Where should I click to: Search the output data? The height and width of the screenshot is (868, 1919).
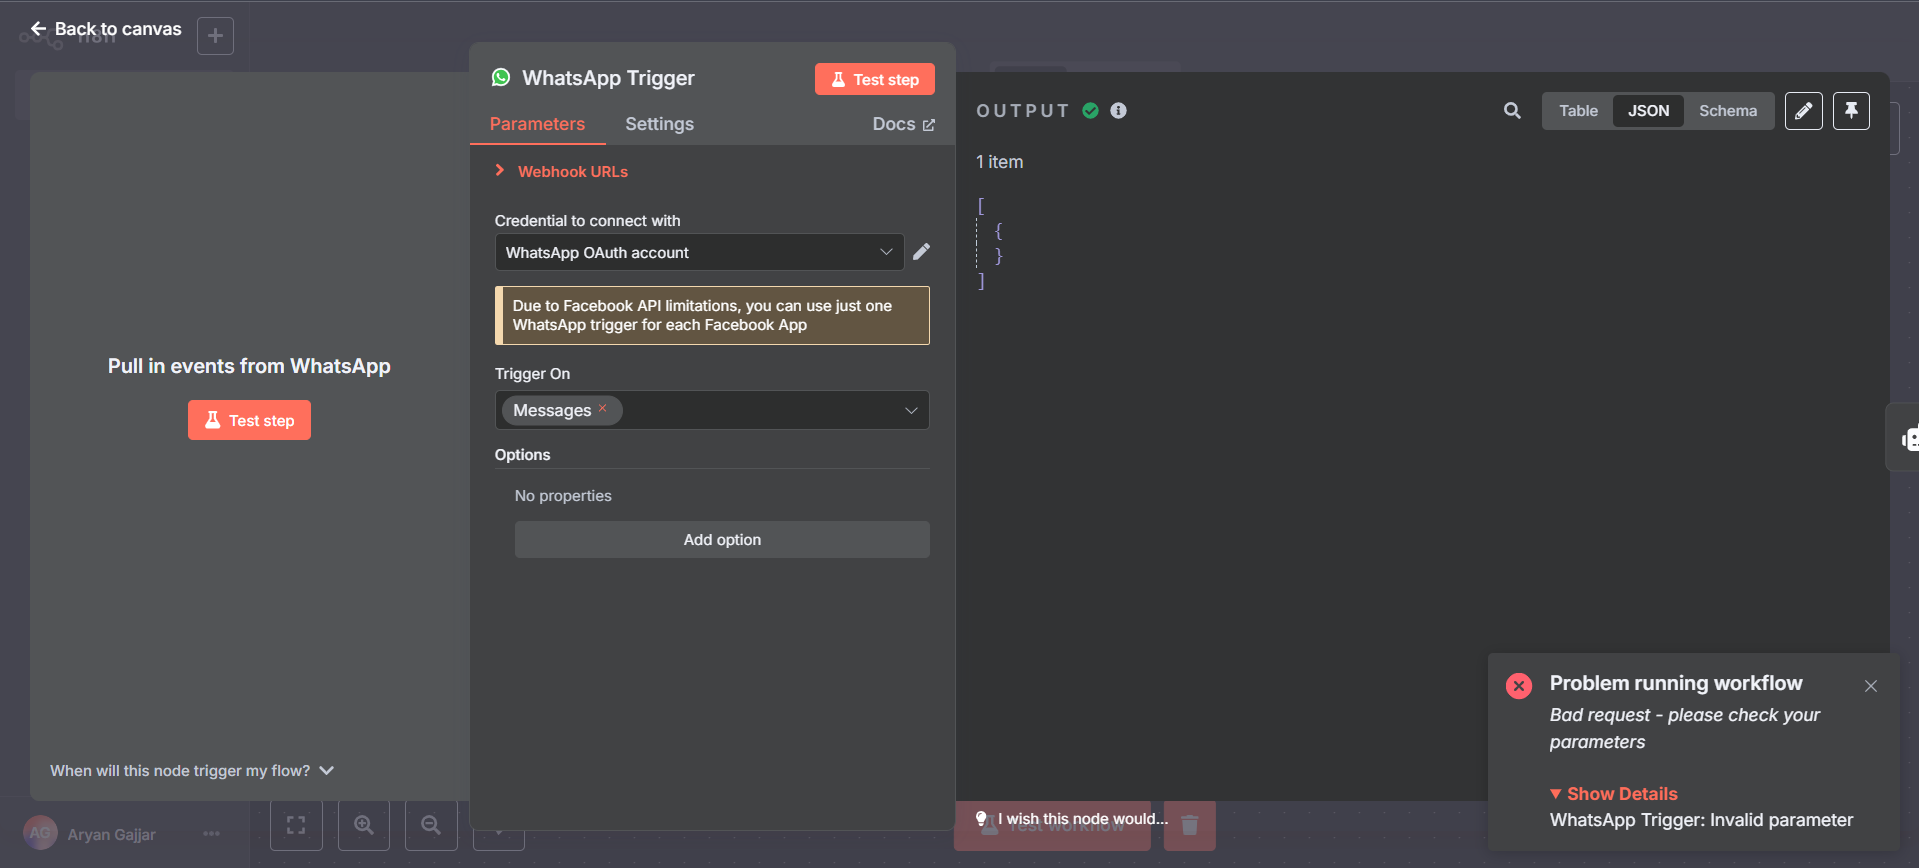coord(1512,111)
